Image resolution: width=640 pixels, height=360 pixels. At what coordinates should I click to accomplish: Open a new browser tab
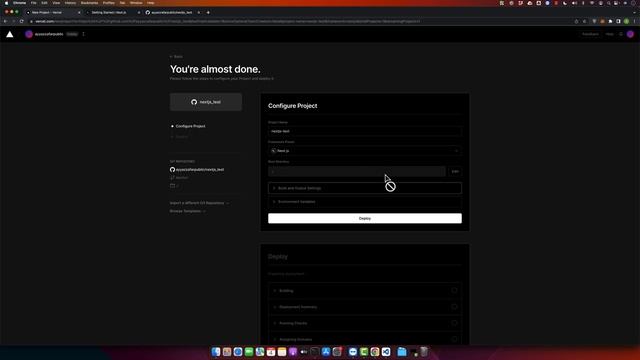coord(208,13)
